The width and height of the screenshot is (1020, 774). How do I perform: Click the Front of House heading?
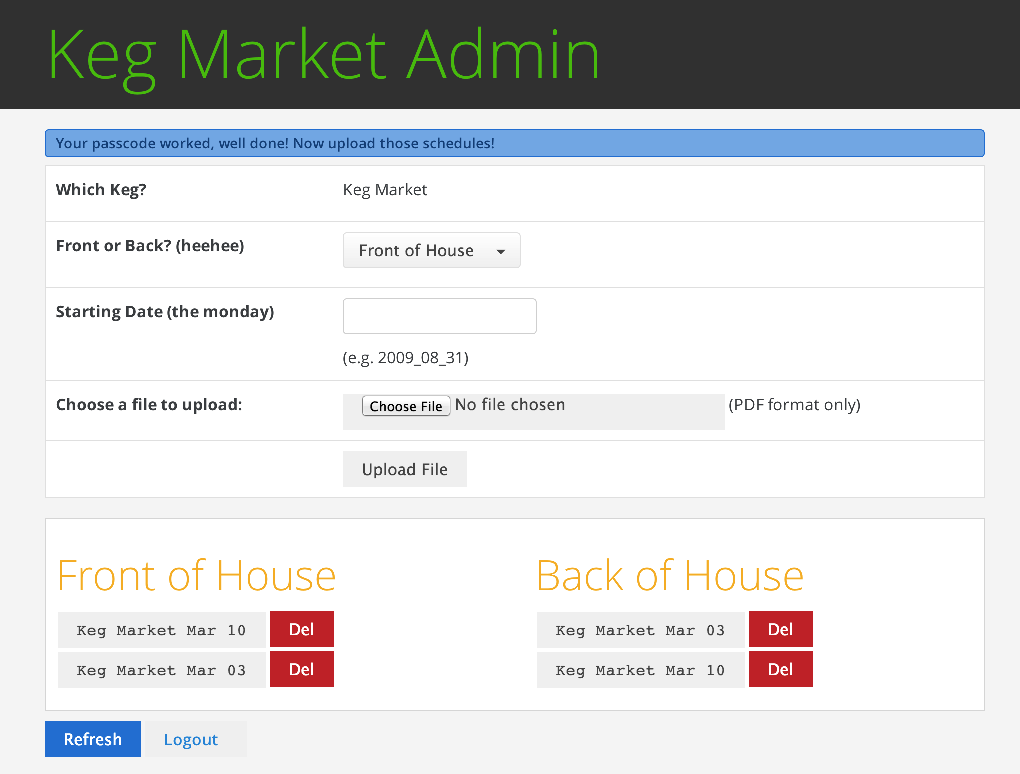click(x=196, y=576)
